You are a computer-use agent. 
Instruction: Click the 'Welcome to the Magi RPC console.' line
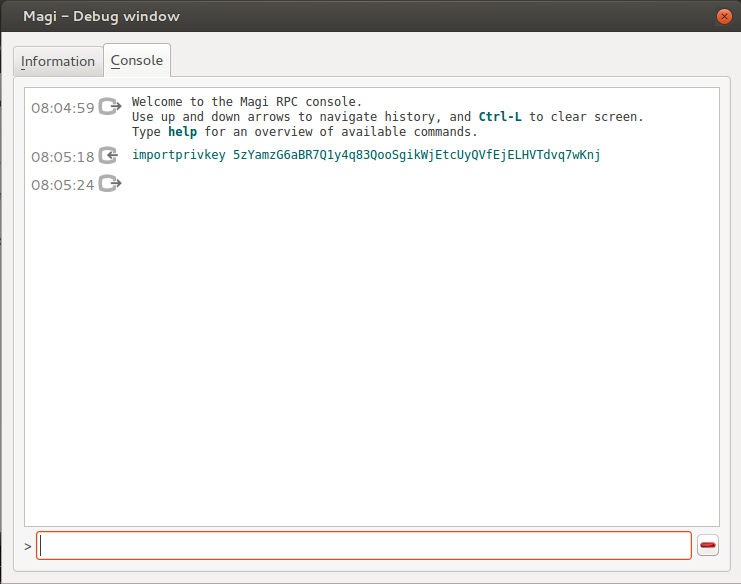247,102
